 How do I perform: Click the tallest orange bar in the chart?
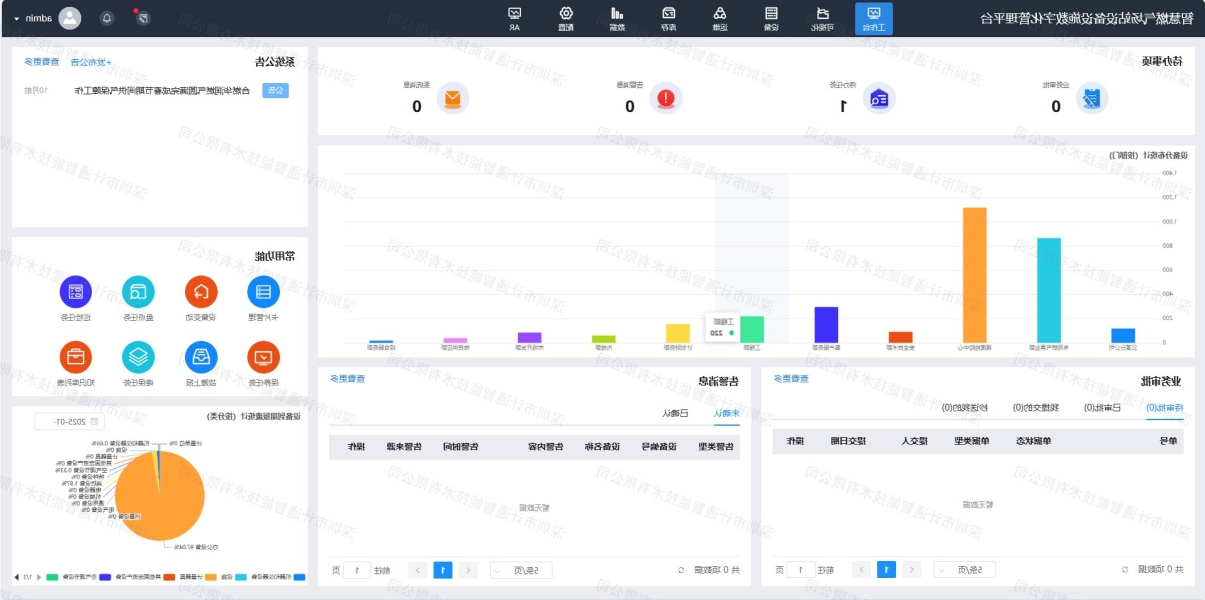974,274
